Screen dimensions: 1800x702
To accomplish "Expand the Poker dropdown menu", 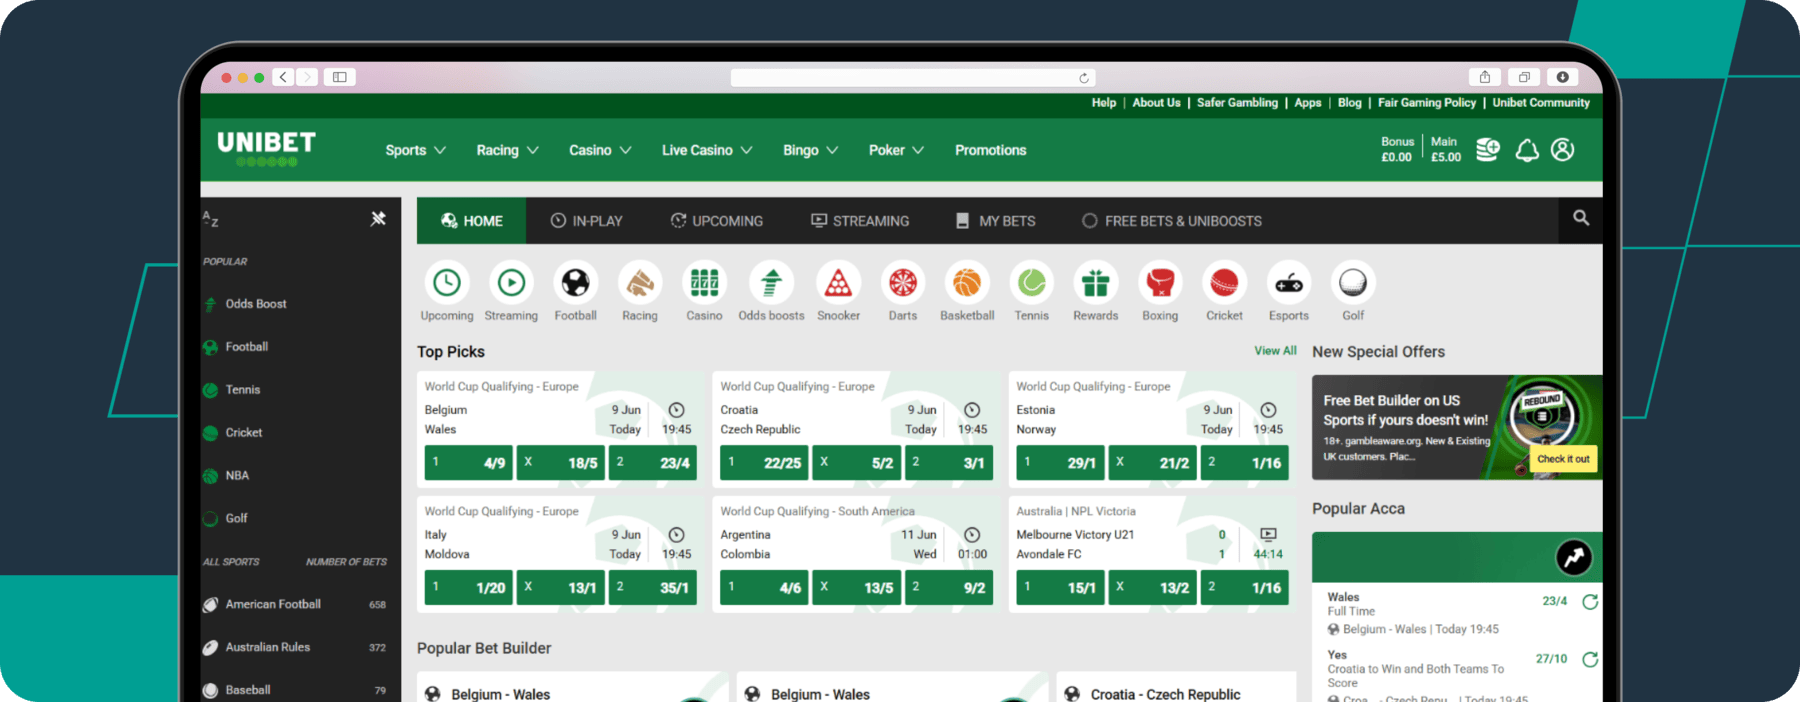I will [897, 150].
